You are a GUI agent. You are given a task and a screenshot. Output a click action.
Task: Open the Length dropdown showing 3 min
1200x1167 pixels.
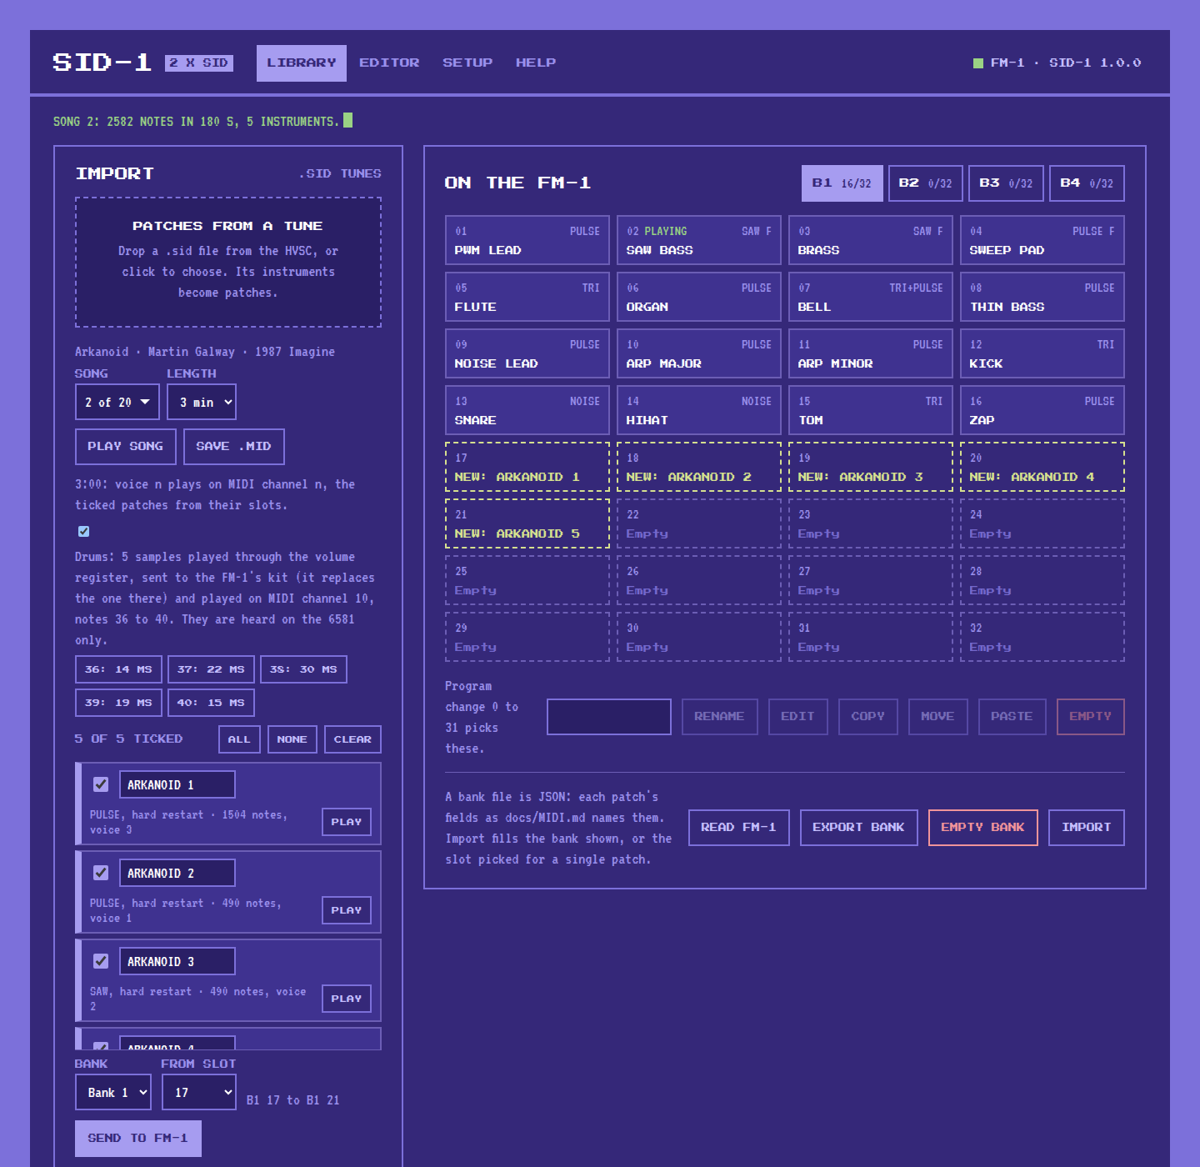(202, 402)
